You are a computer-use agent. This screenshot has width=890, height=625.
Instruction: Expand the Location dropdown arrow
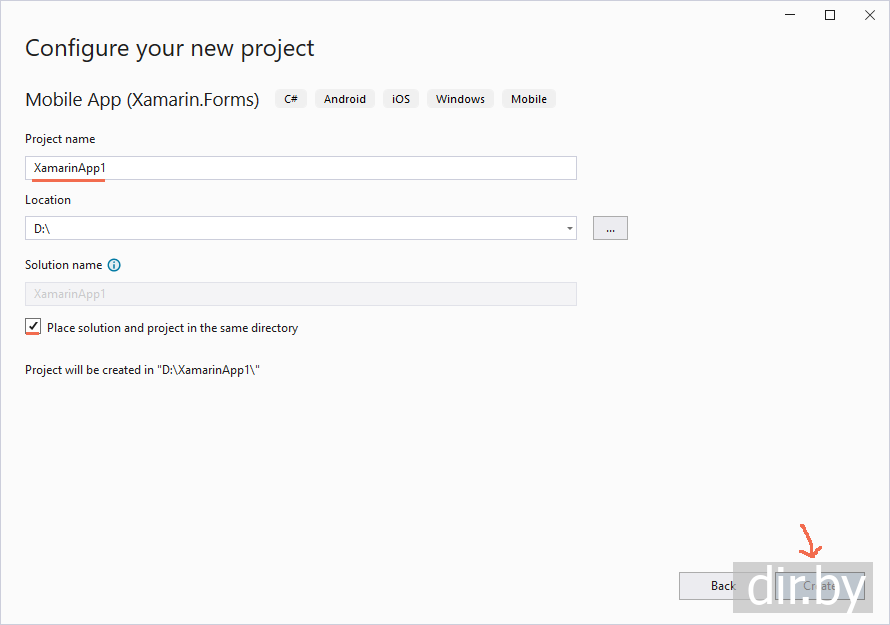tap(570, 228)
